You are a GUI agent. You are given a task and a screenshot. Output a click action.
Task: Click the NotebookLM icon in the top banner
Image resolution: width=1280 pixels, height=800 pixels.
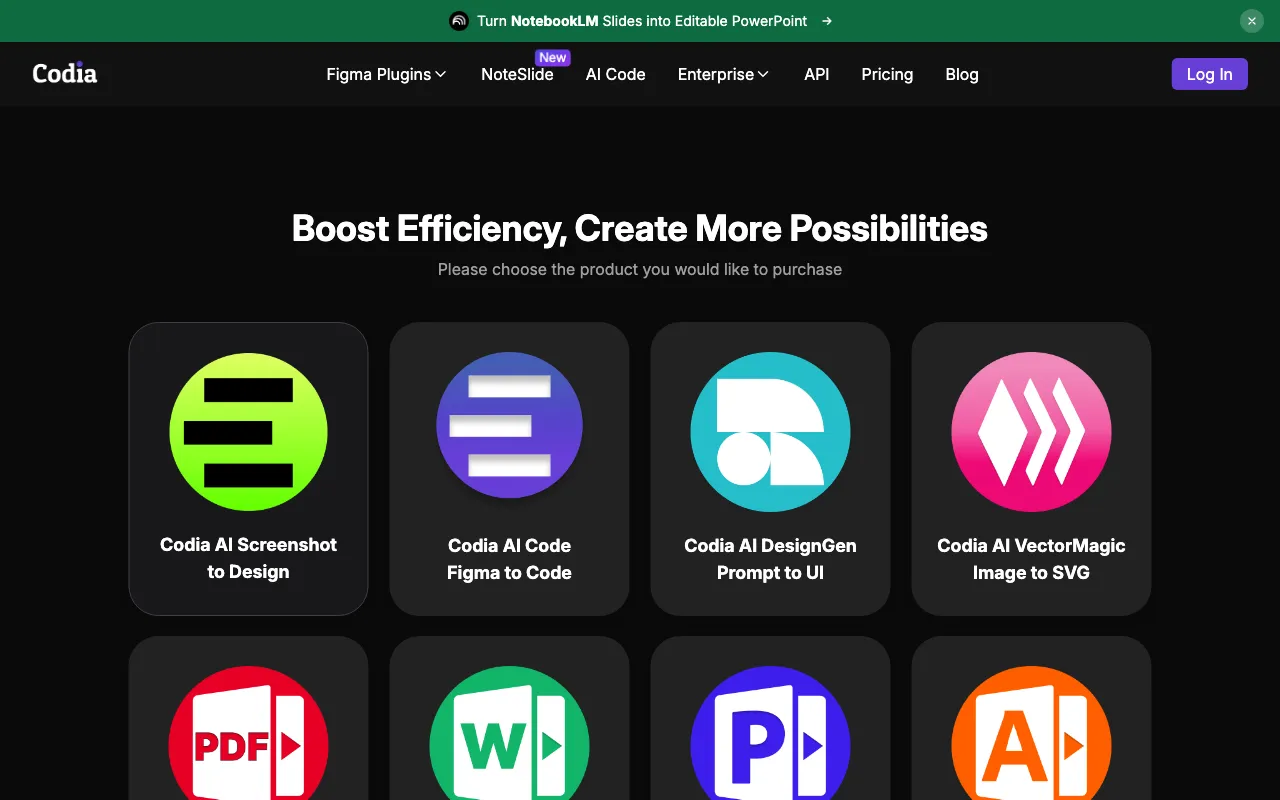pyautogui.click(x=459, y=21)
